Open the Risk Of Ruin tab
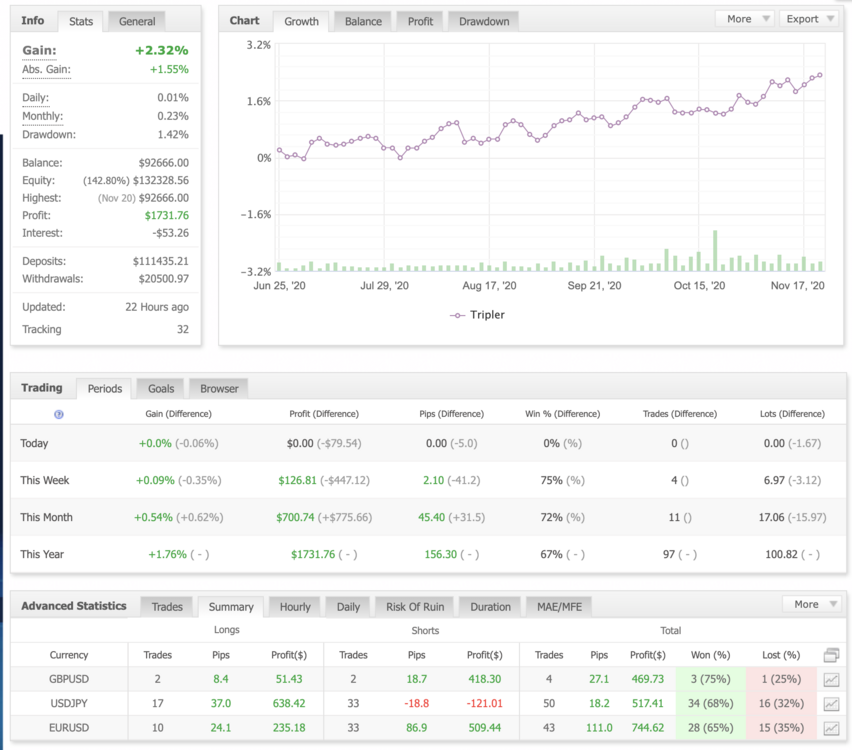Viewport: 852px width, 750px height. [415, 607]
